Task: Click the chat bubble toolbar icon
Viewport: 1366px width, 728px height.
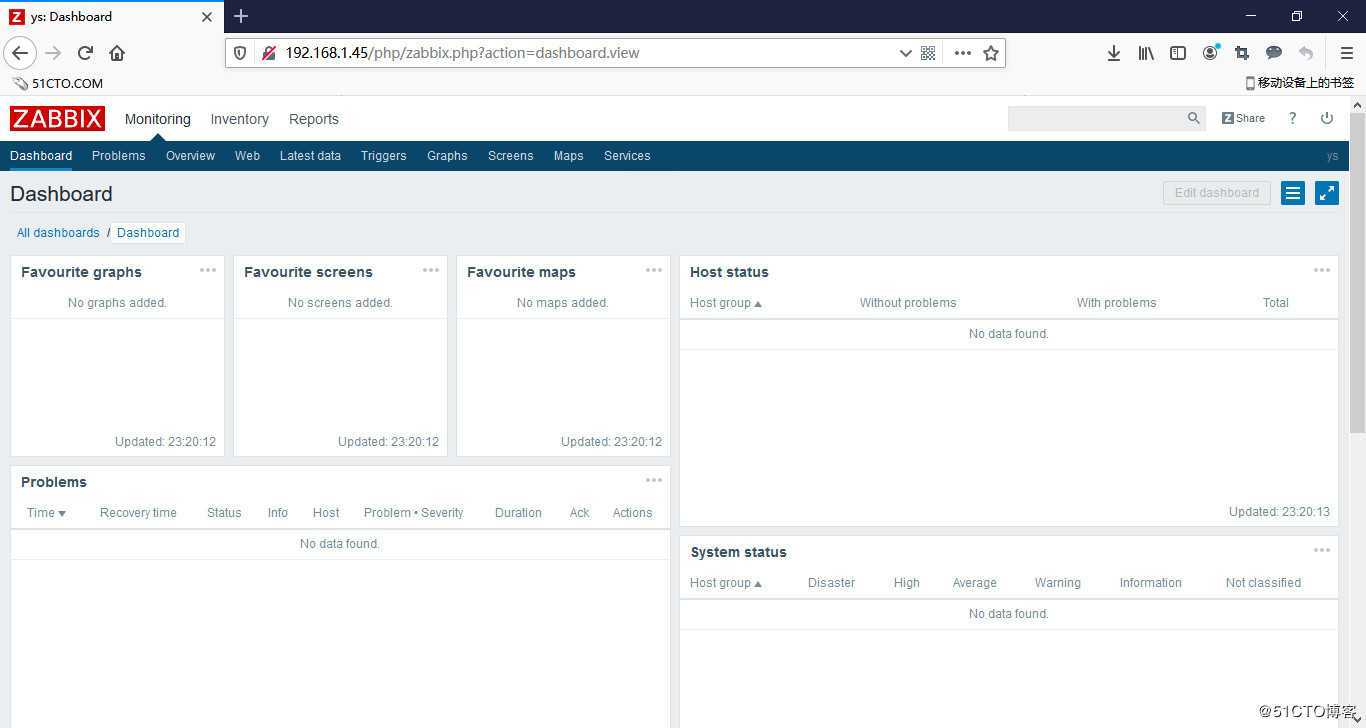Action: tap(1274, 53)
